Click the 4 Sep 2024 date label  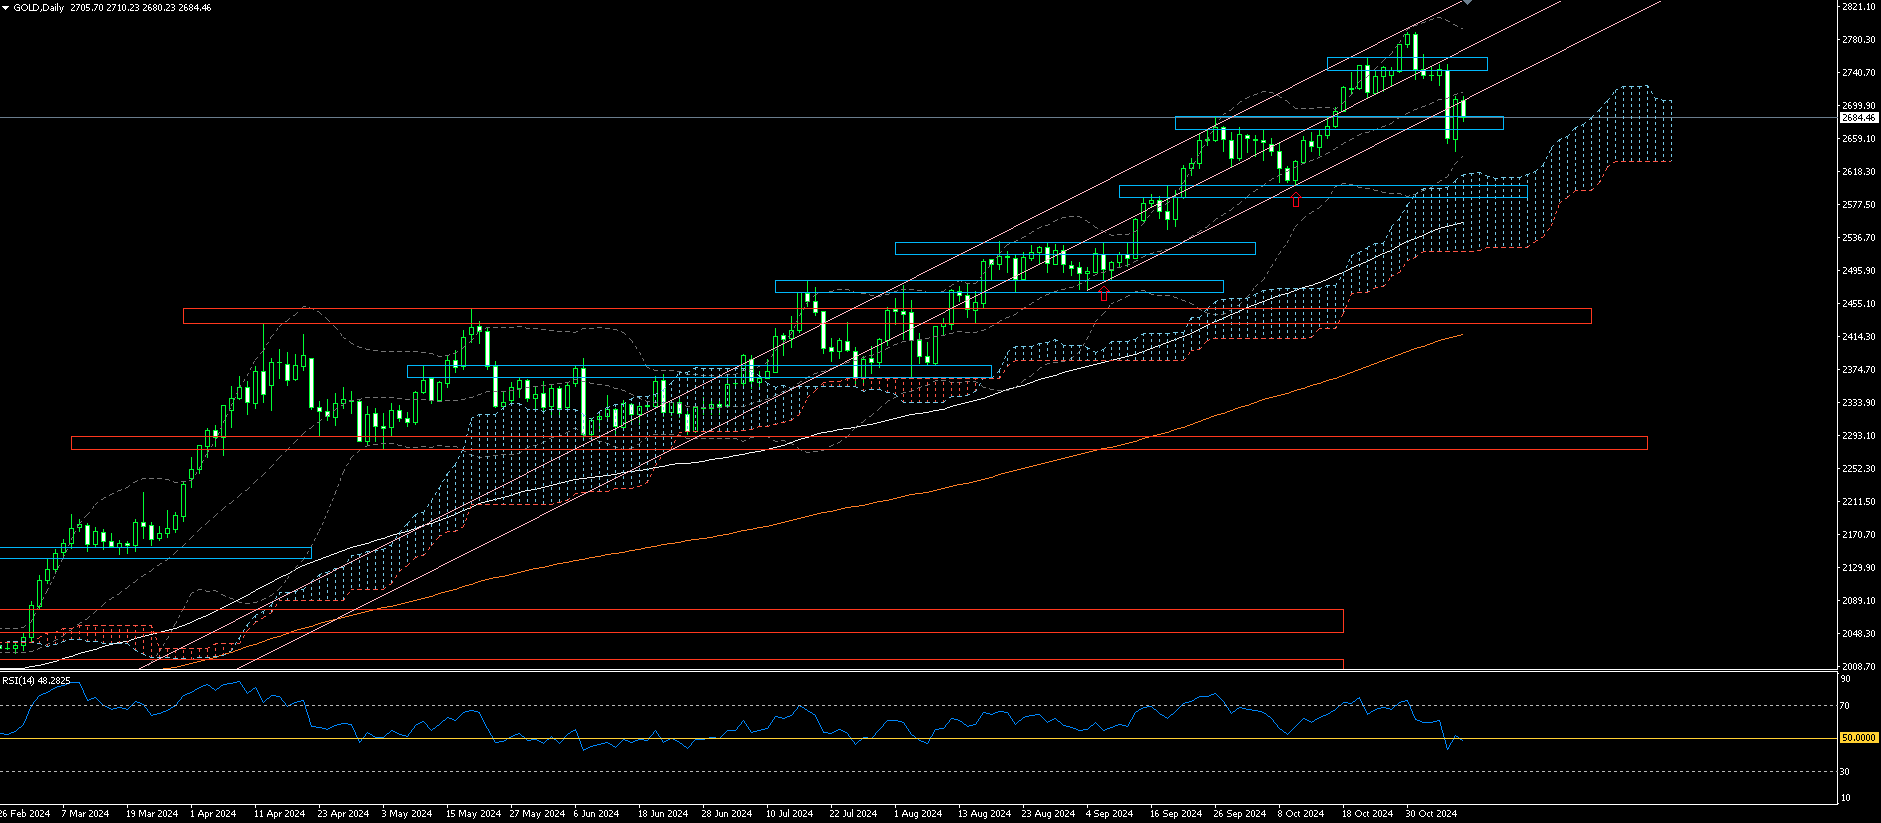(x=1109, y=814)
